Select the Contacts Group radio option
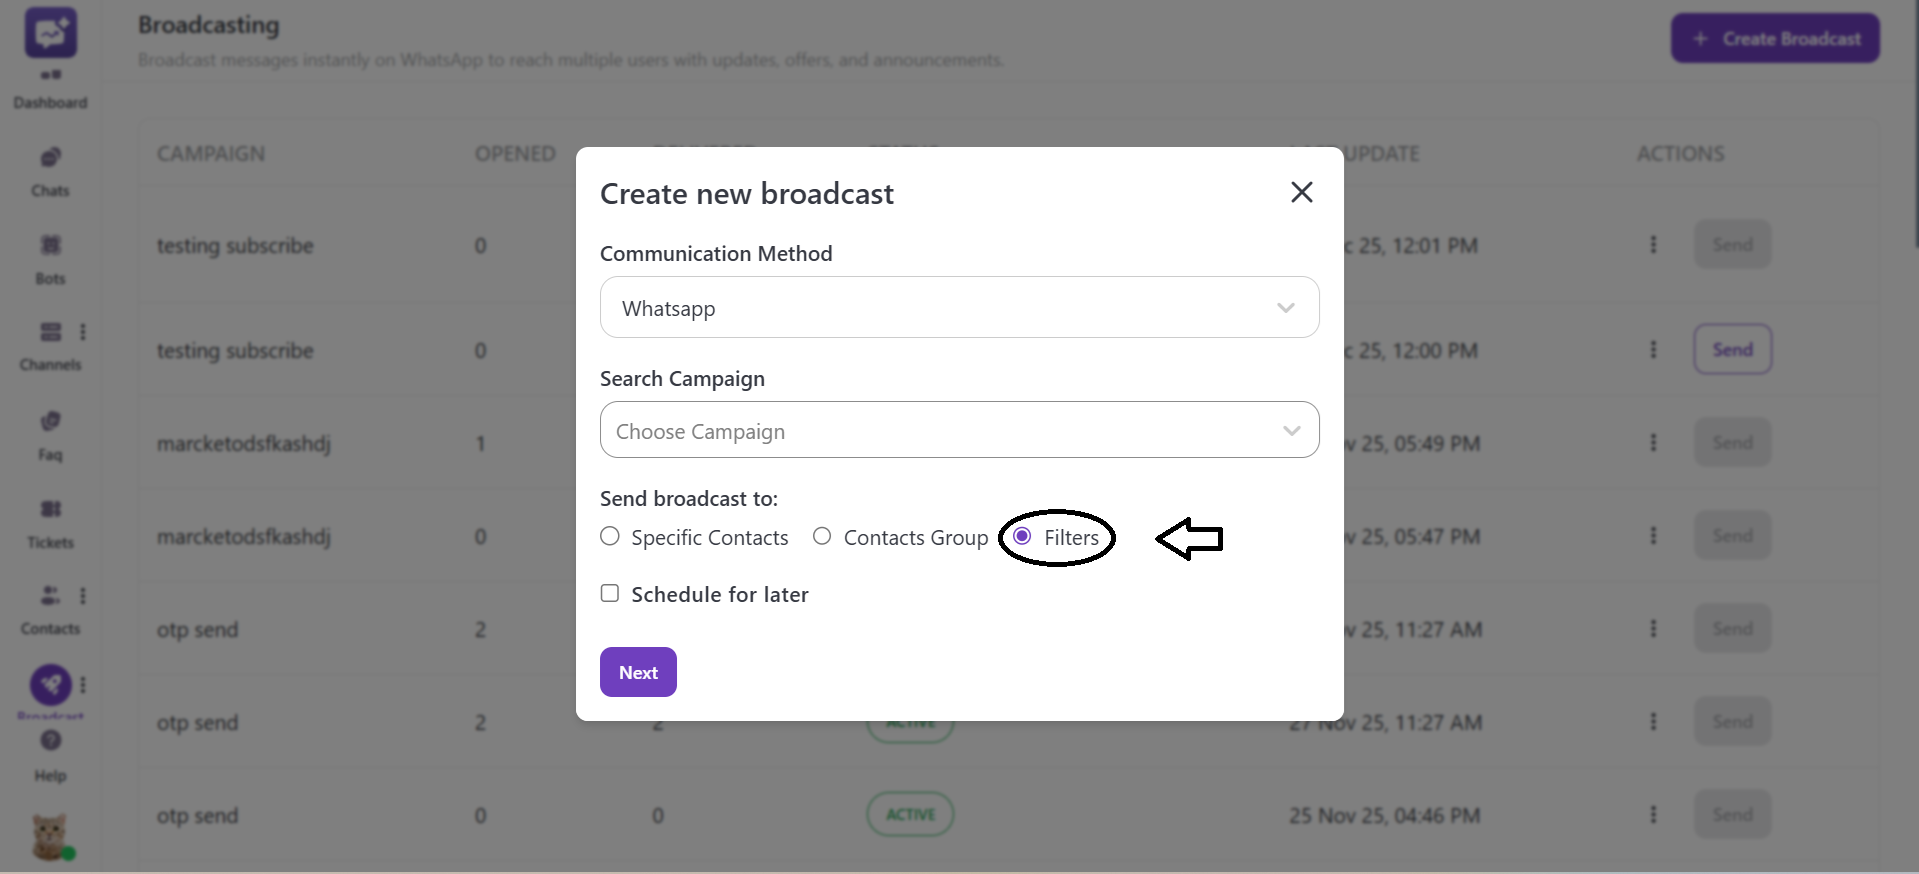The image size is (1919, 874). [822, 536]
